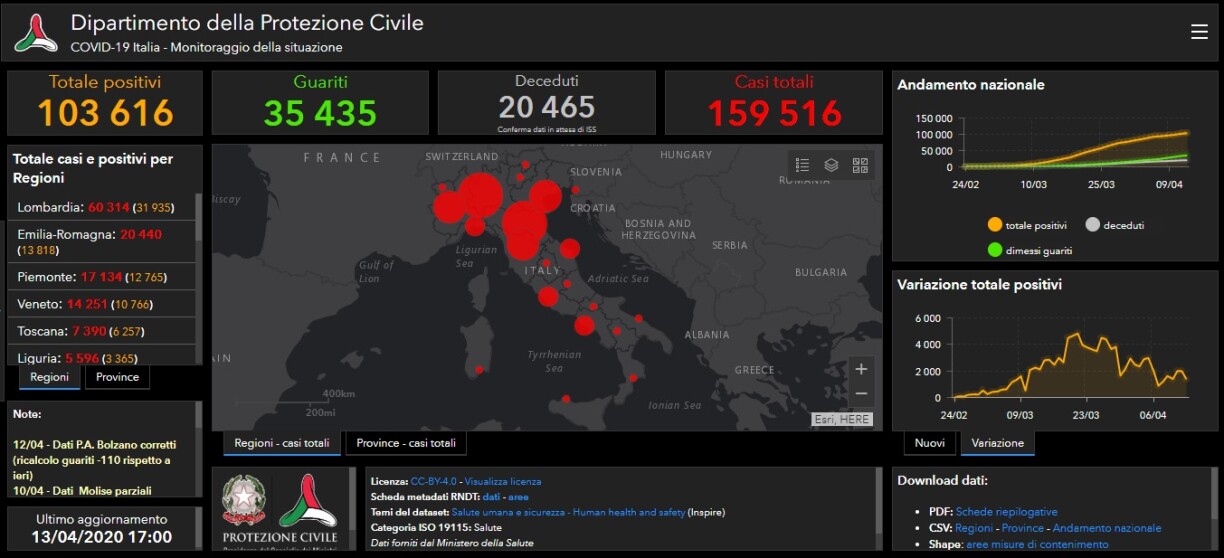Open the map legend list icon
Screen dimensions: 1224x558
(802, 165)
